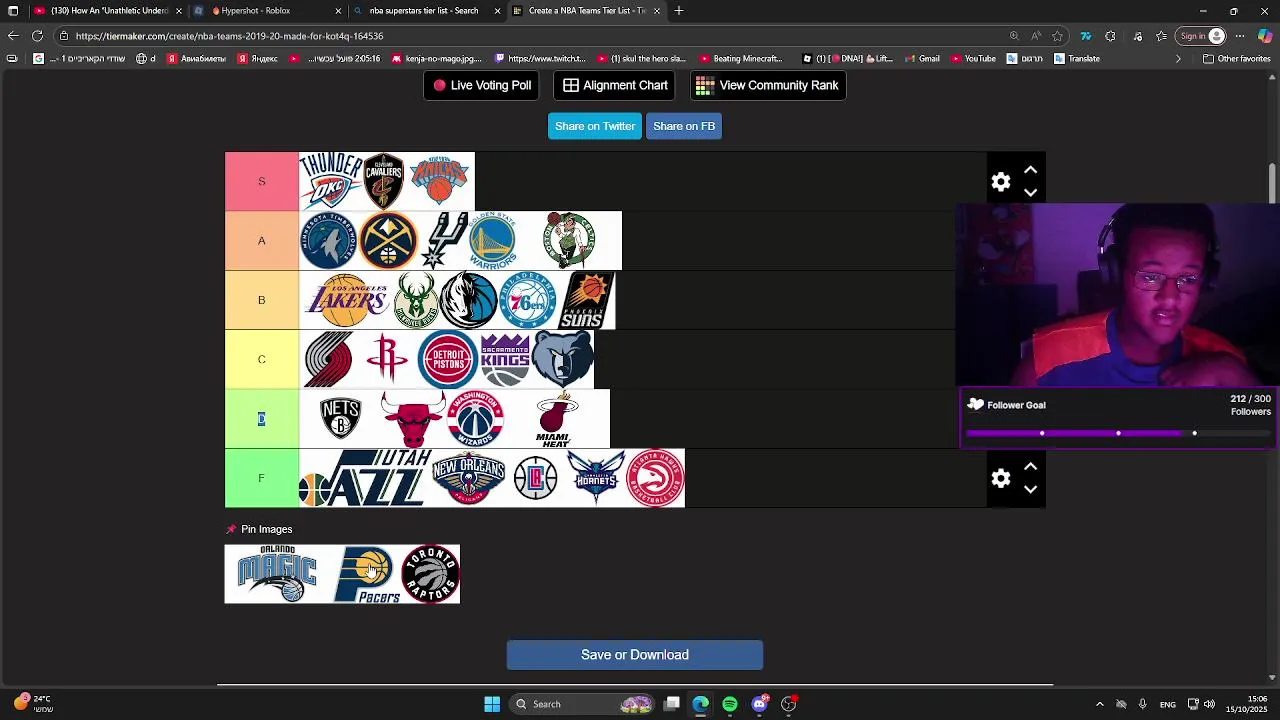The width and height of the screenshot is (1280, 720).
Task: Select the New Orleans Pelicans logo
Action: [468, 478]
